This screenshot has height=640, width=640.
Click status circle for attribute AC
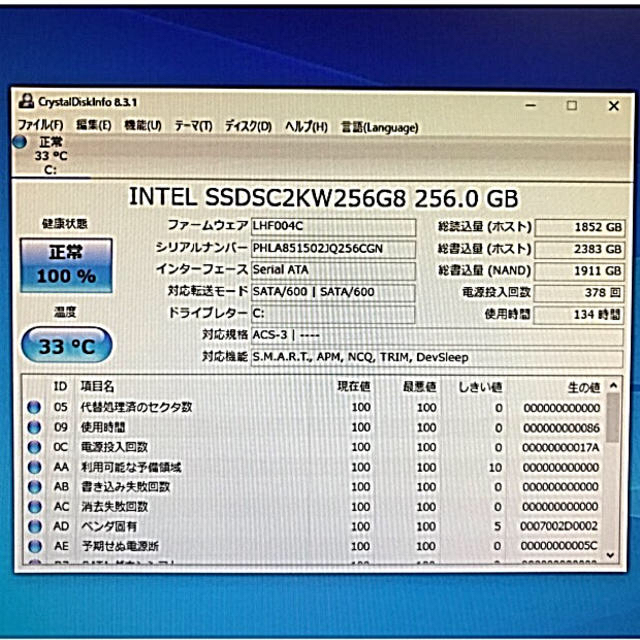[x=34, y=507]
